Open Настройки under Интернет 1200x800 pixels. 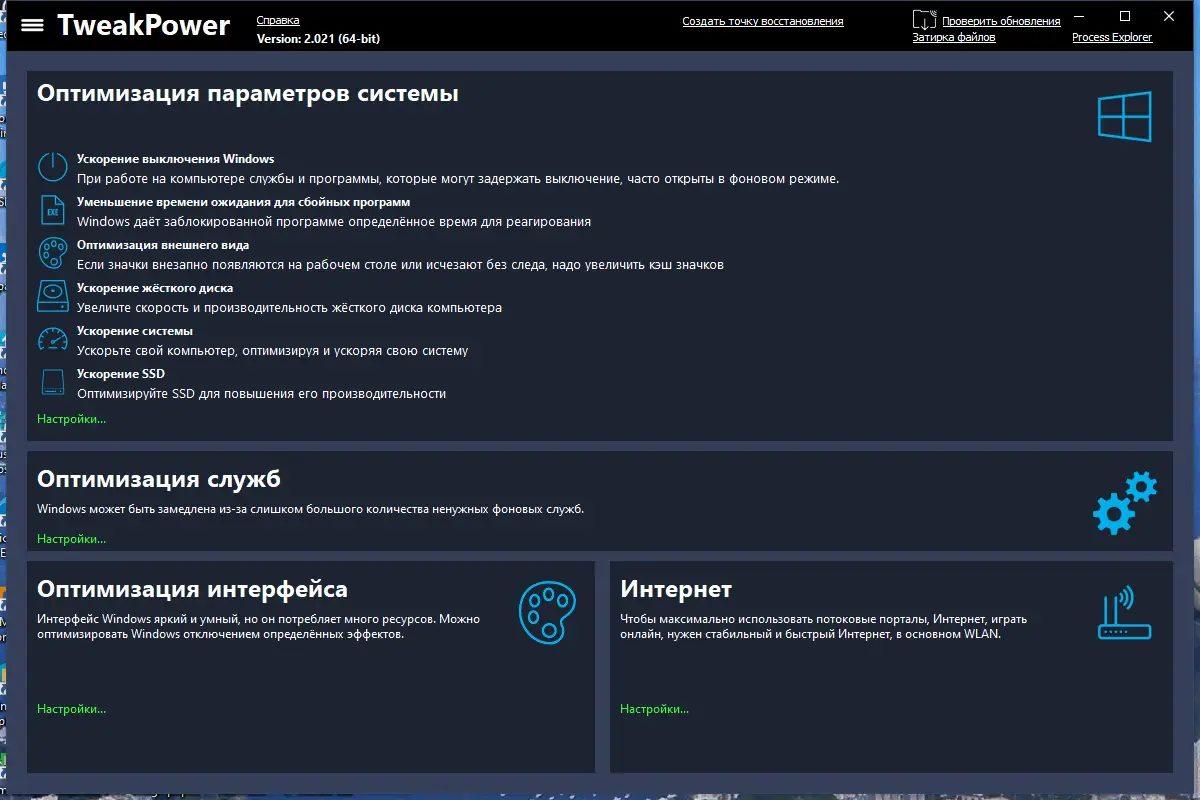click(x=654, y=709)
